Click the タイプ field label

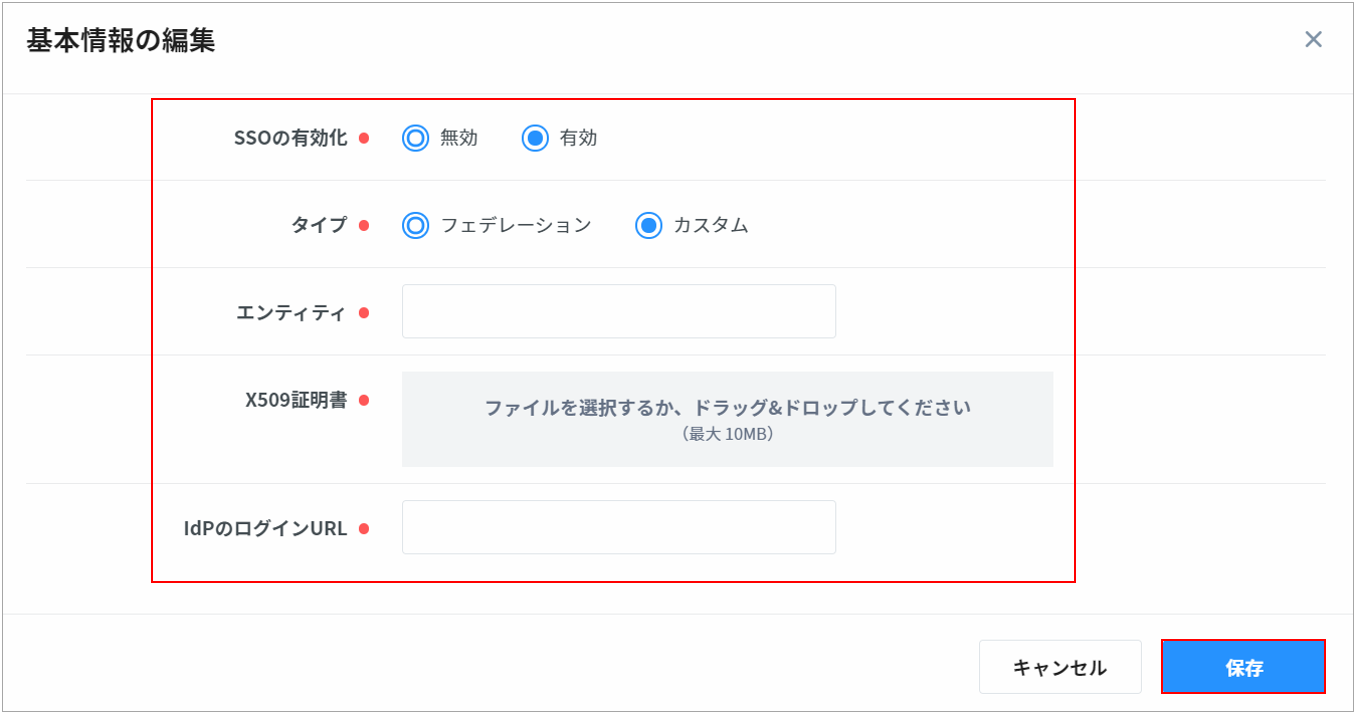click(x=319, y=225)
